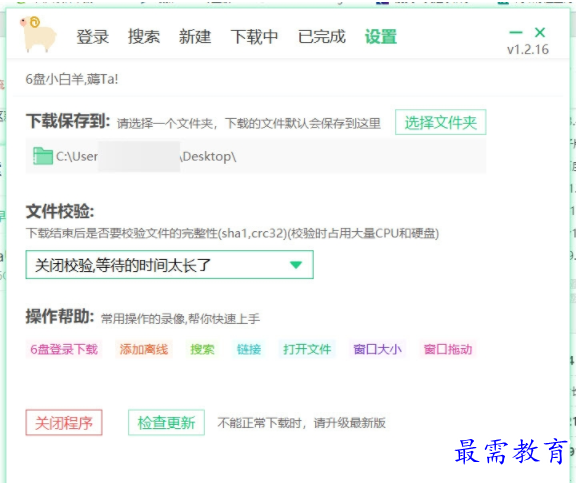Open the 窗口大小 help link

click(377, 349)
